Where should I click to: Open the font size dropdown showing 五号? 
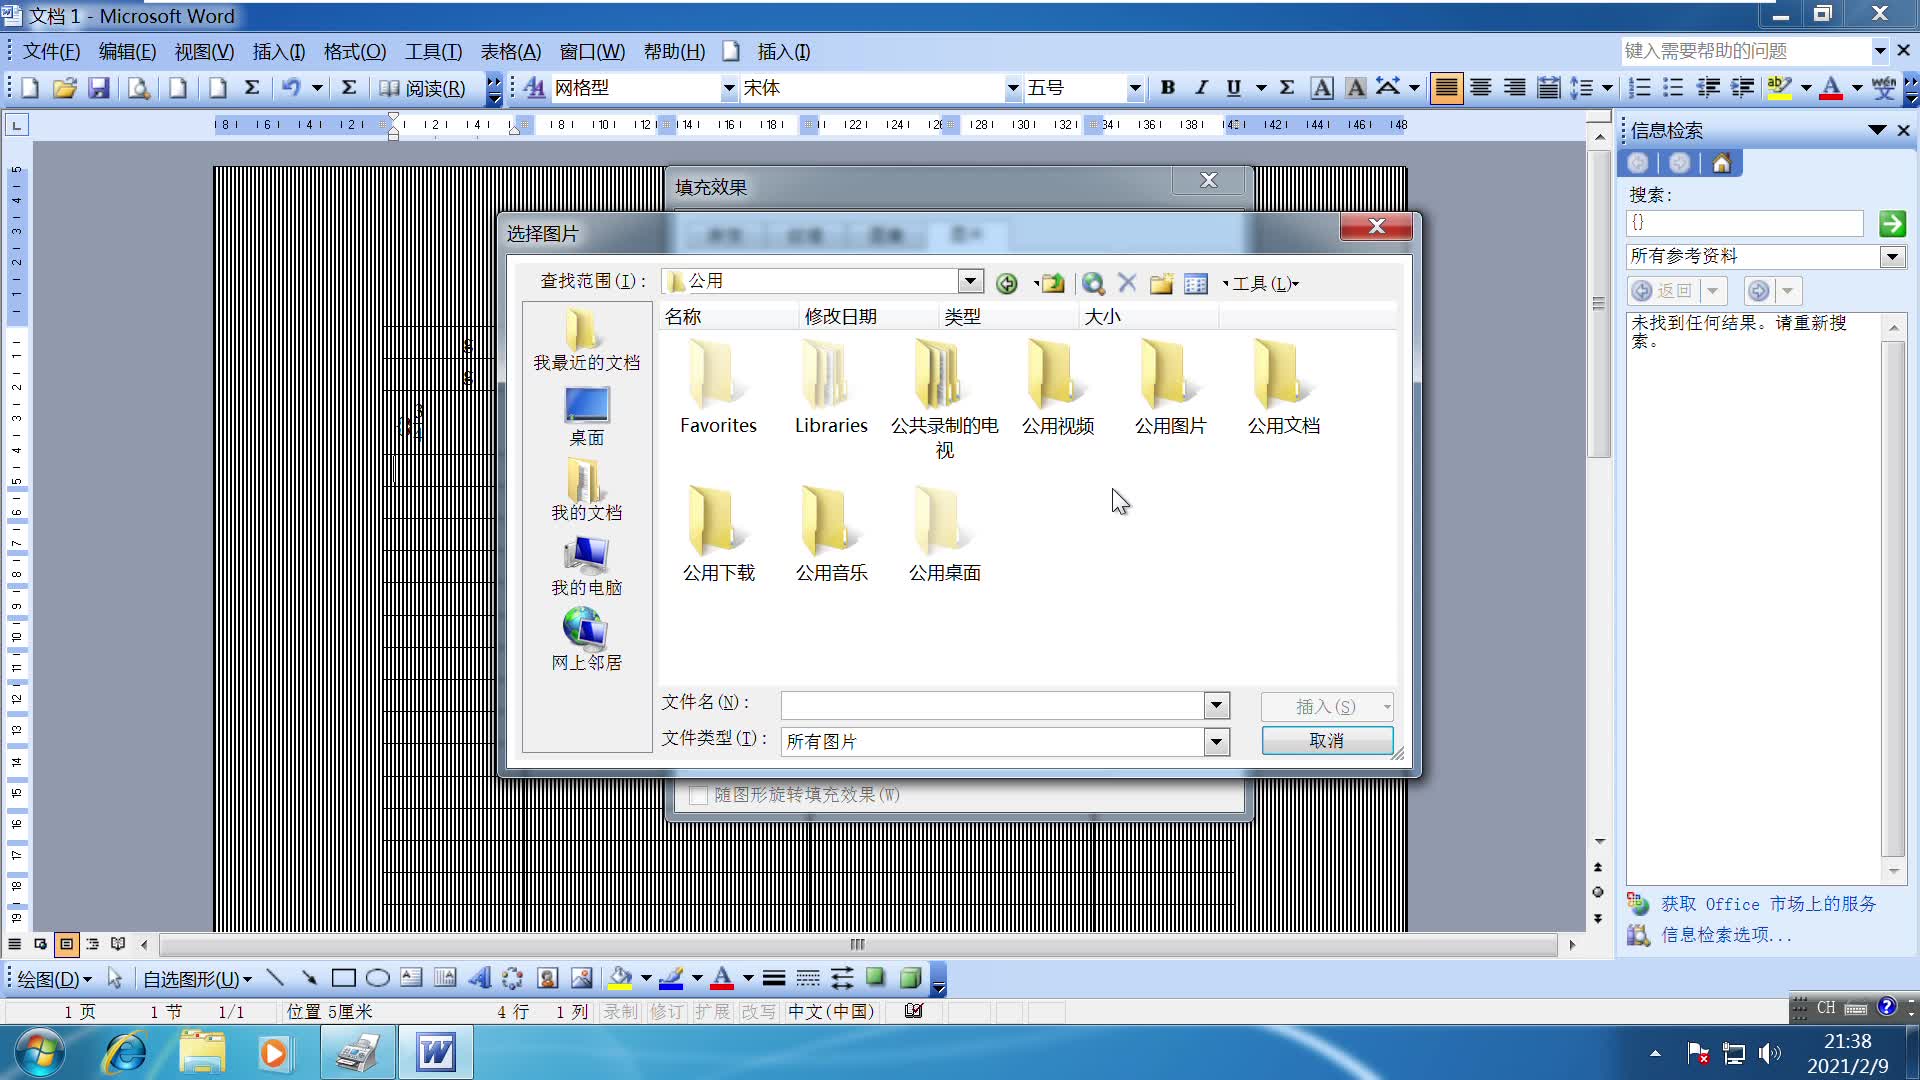coord(1135,88)
